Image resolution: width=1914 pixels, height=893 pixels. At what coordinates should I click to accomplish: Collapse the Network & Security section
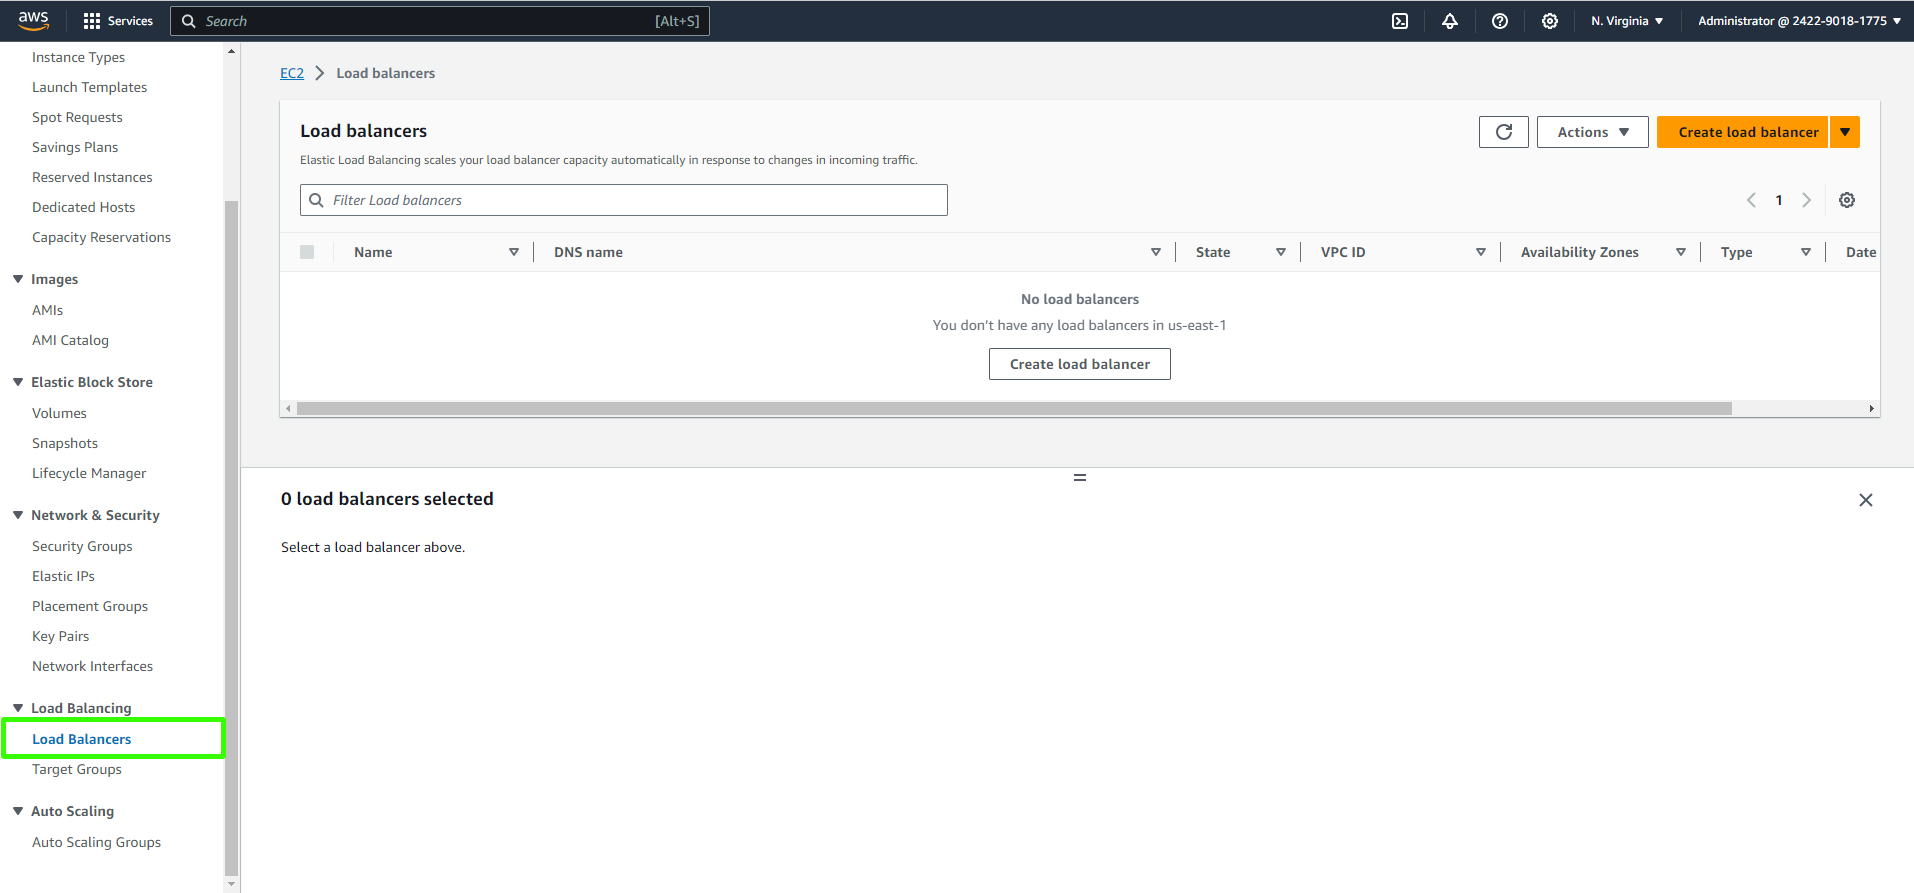coord(18,515)
